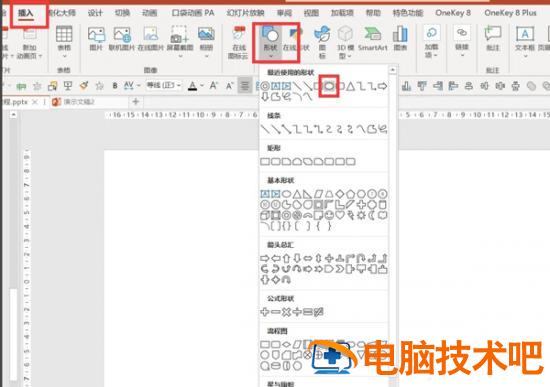Apply the font color A button
550x387 pixels.
pos(192,86)
